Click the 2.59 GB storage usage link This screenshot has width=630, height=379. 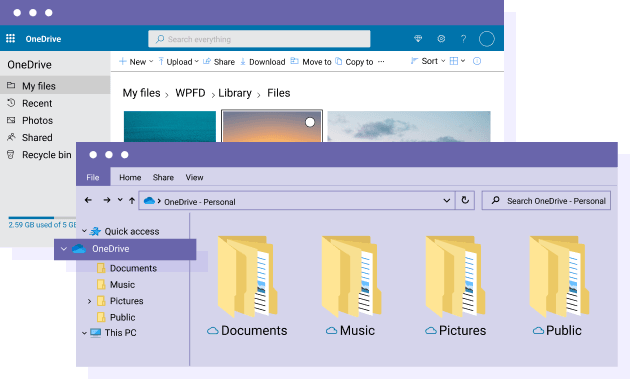(x=42, y=225)
